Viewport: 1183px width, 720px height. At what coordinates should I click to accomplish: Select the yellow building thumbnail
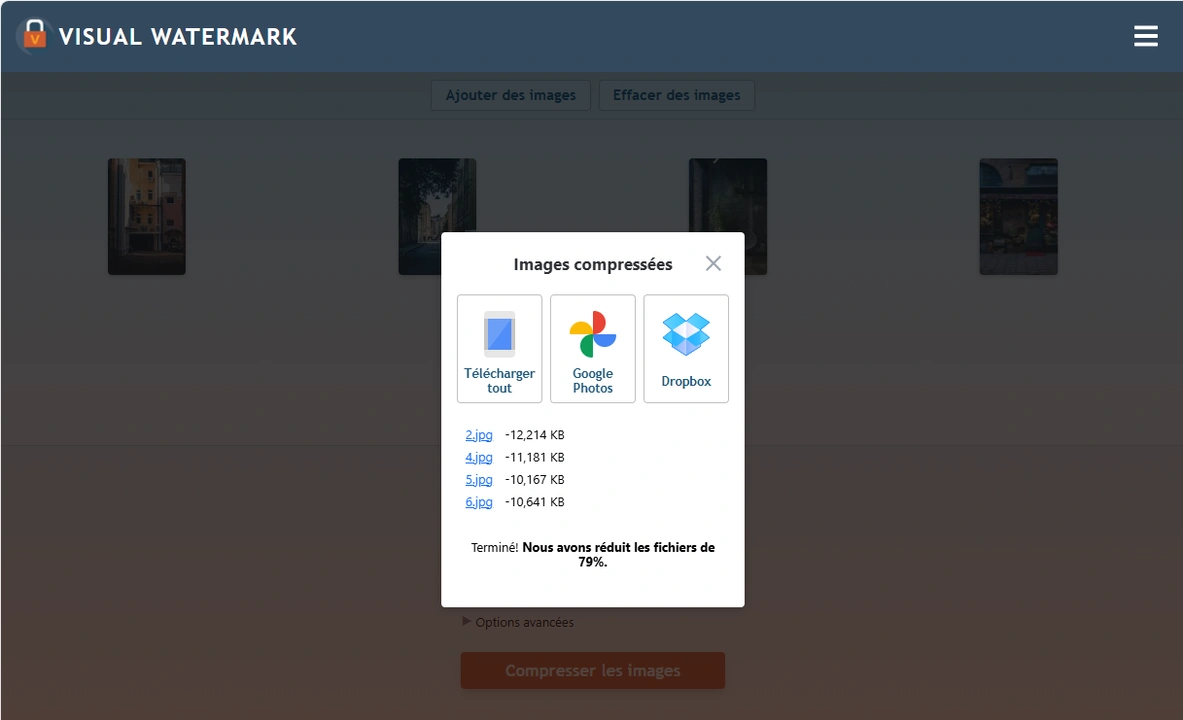pos(146,217)
